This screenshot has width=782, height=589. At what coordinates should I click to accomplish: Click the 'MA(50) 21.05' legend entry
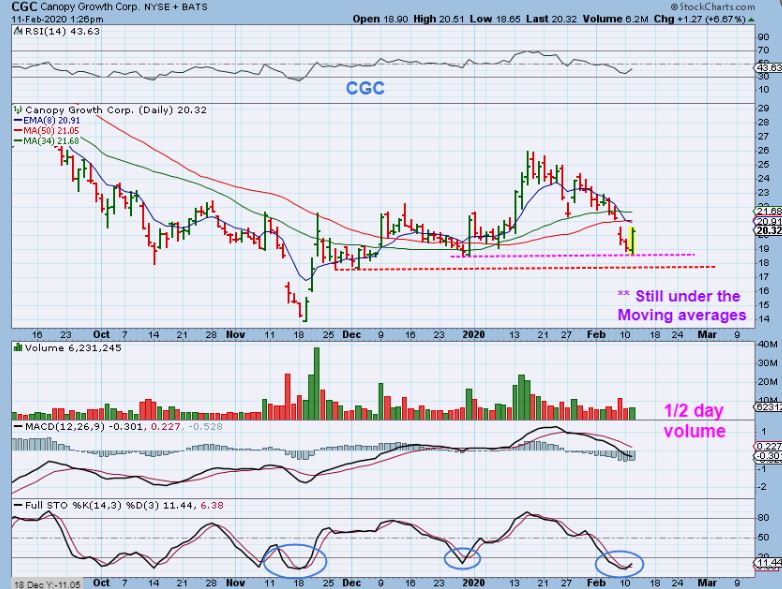[x=51, y=131]
